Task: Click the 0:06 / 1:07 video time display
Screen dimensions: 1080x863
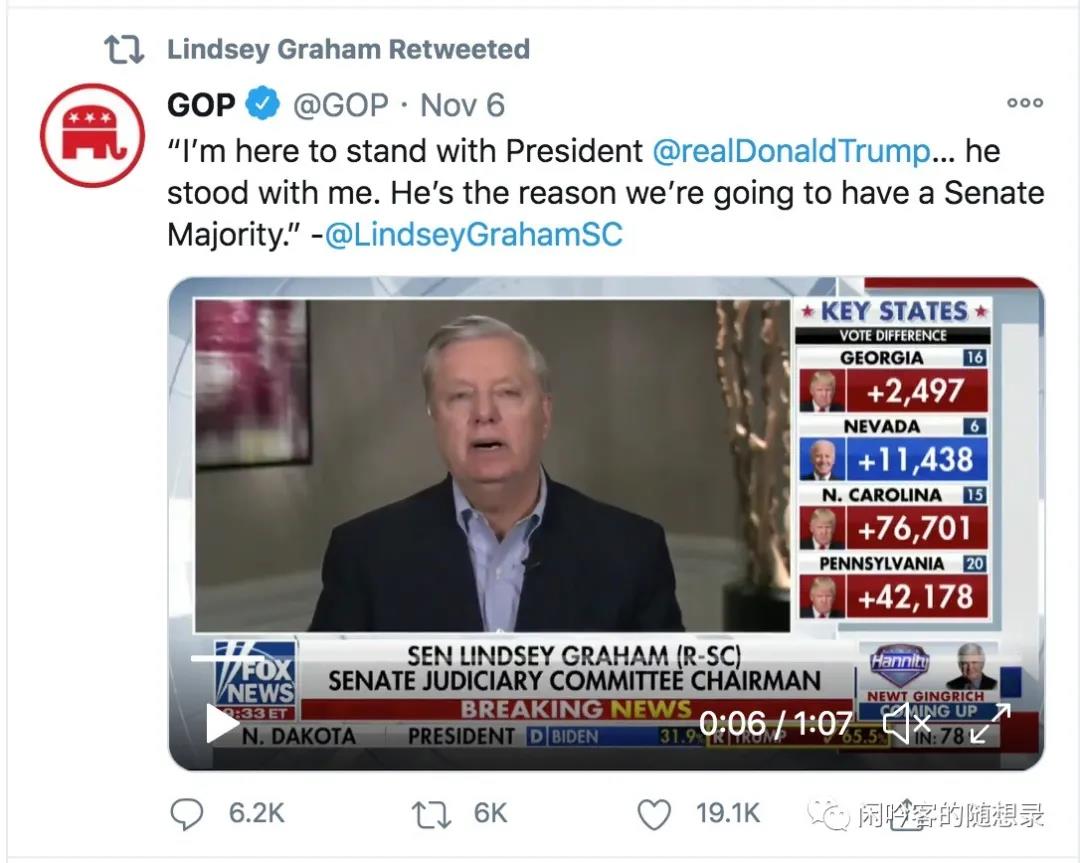Action: click(x=775, y=723)
